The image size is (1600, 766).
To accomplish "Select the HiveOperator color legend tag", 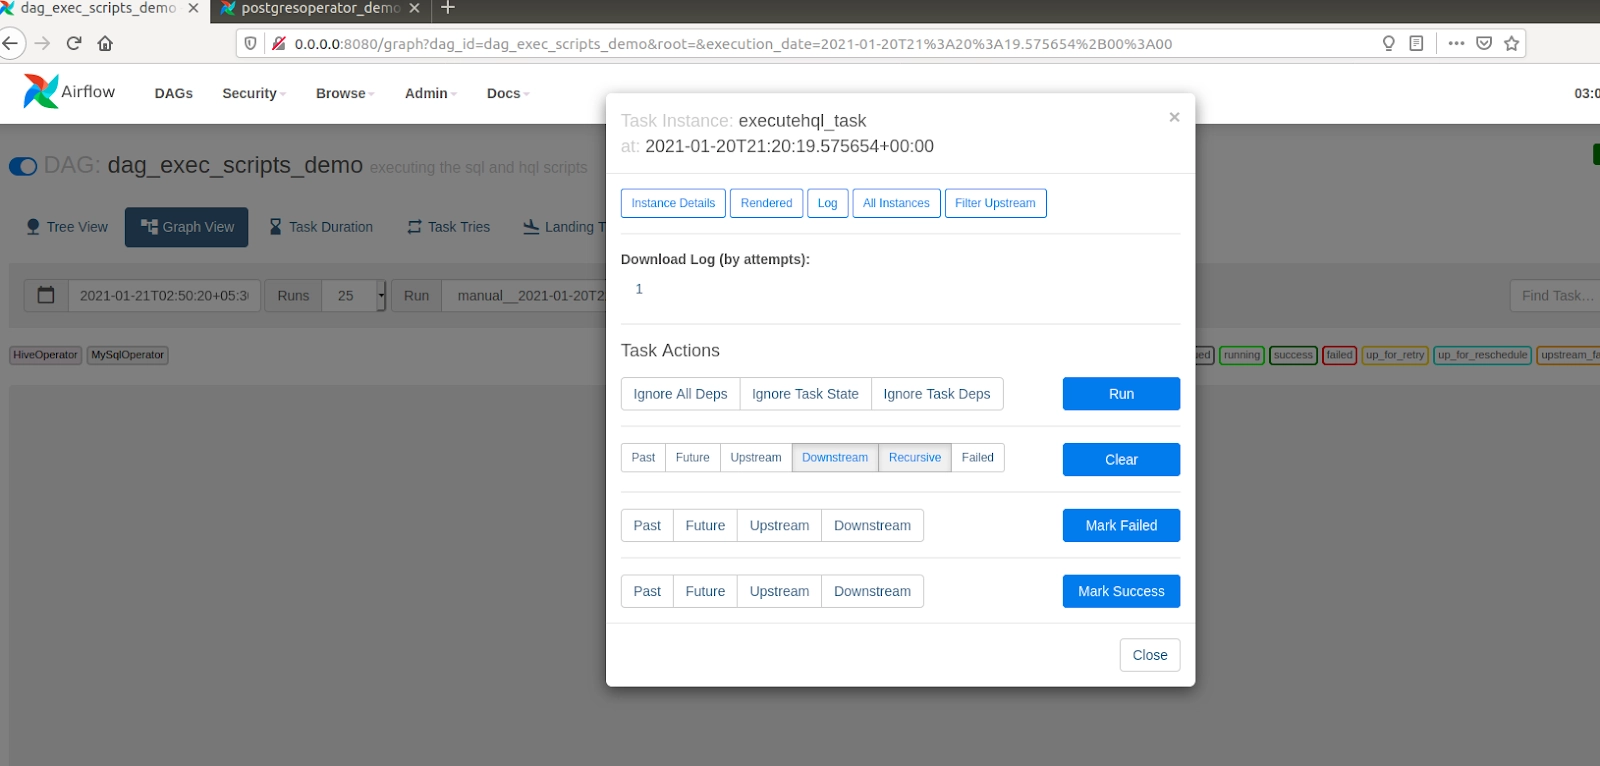I will pos(45,355).
